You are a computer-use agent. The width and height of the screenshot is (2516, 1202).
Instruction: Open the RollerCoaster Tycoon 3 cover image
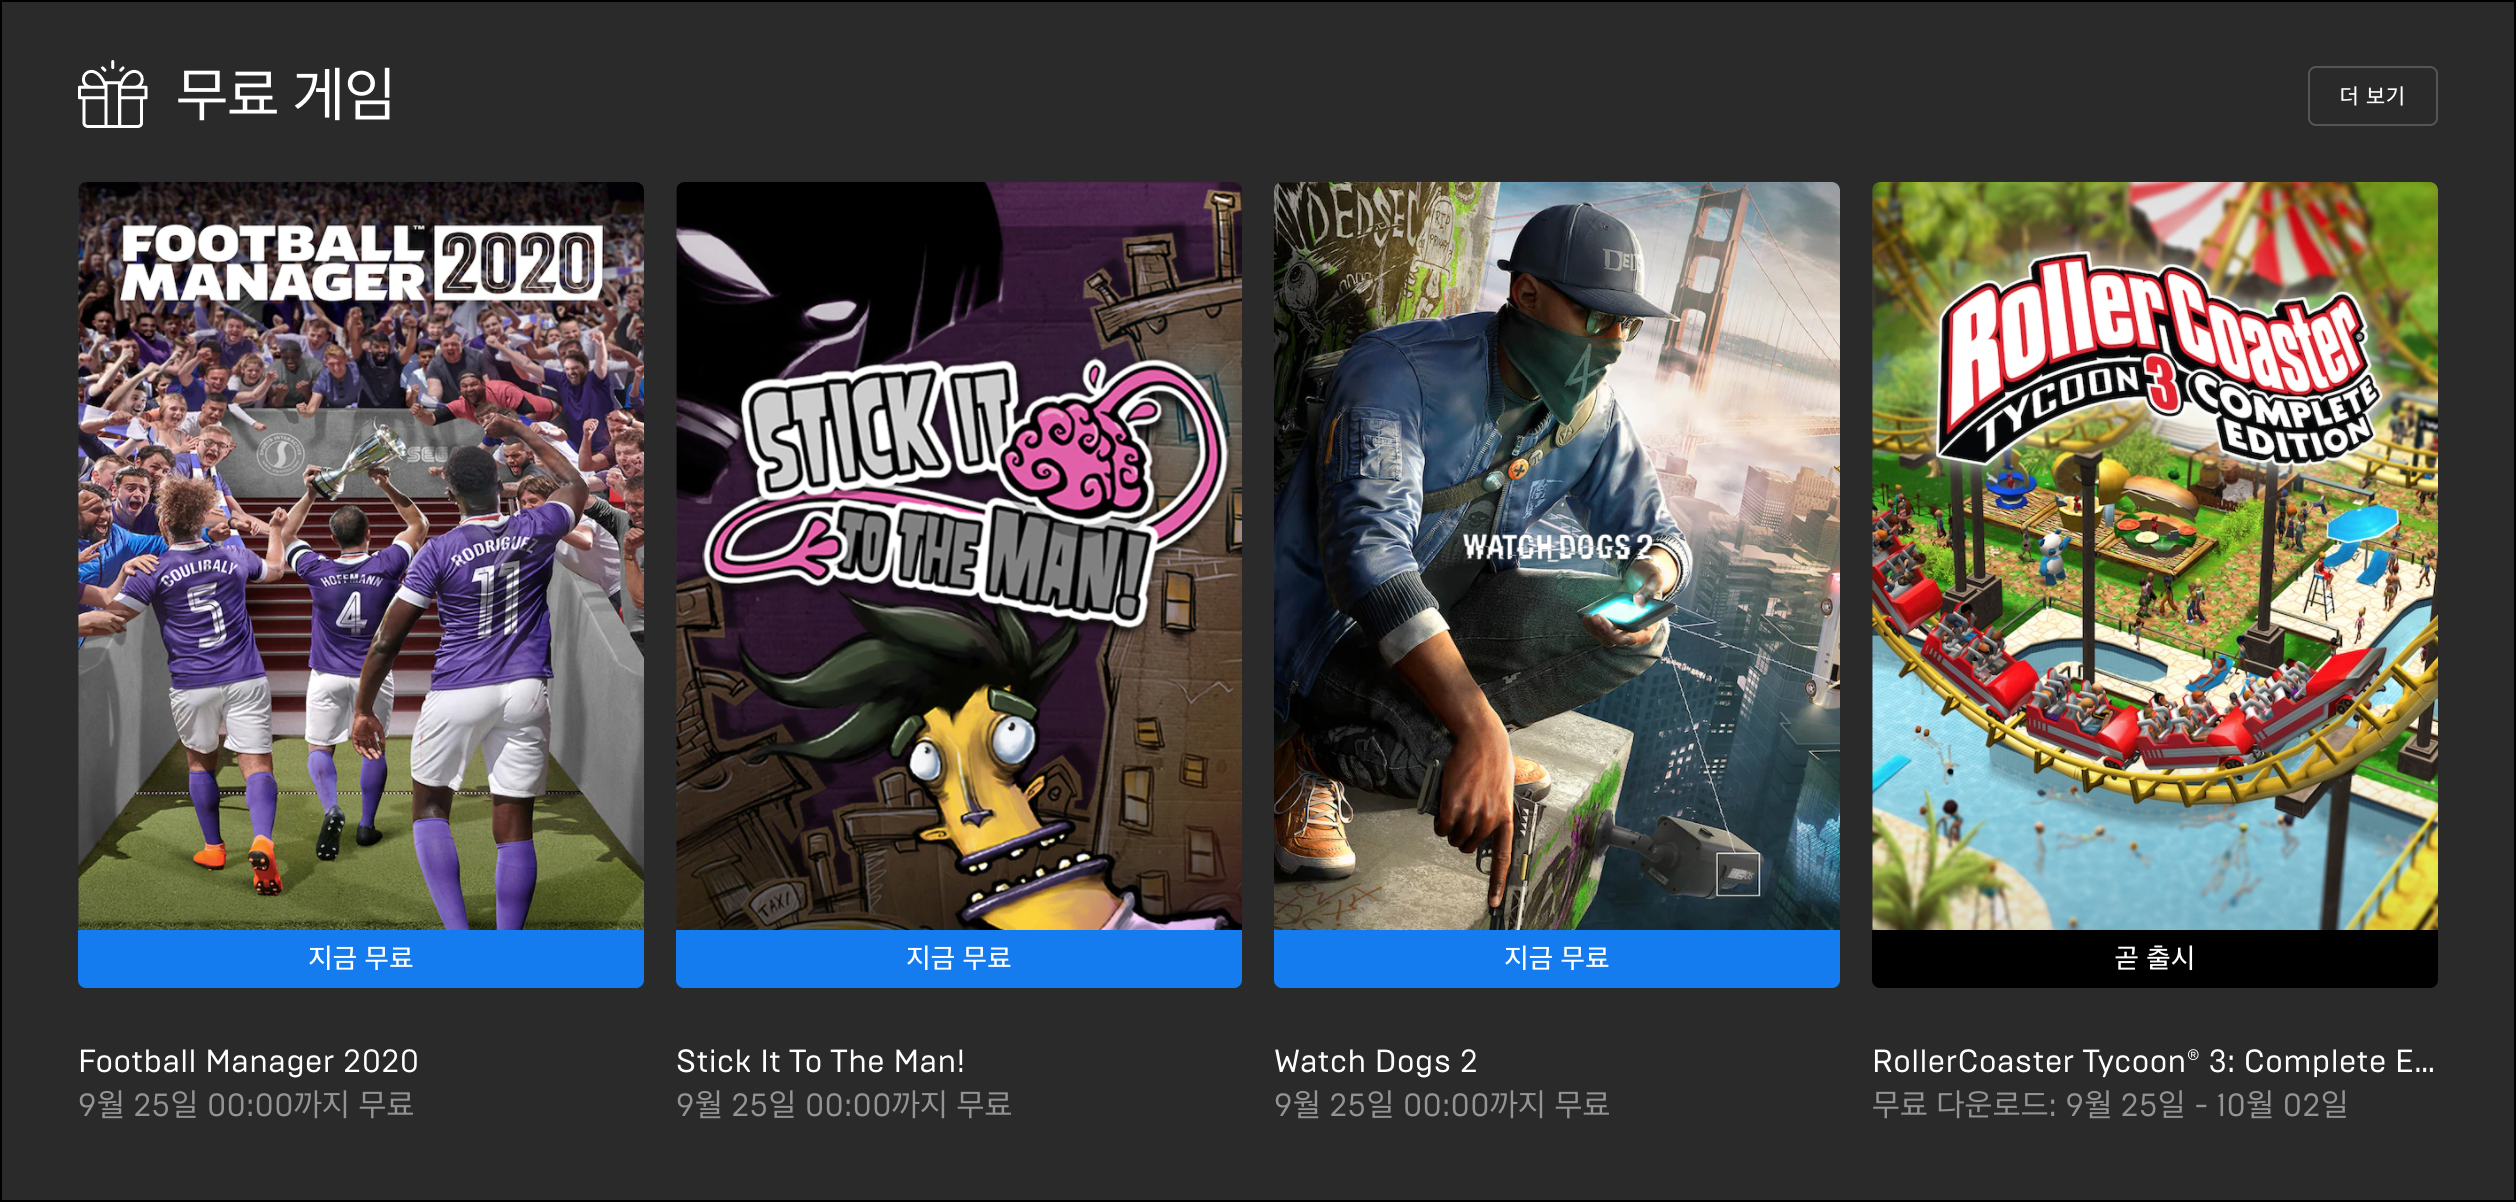pos(2155,556)
